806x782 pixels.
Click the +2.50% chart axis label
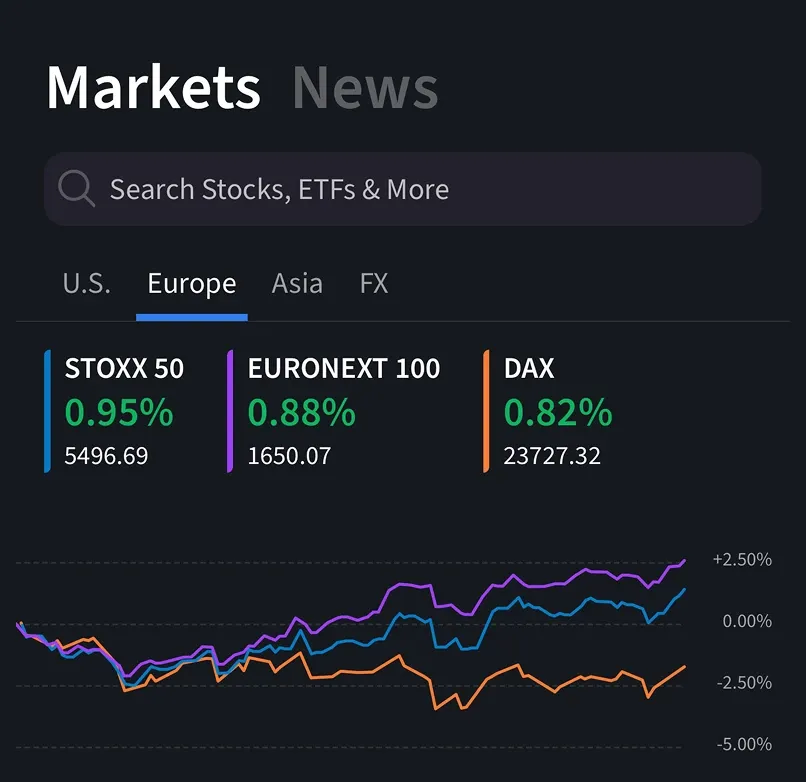coord(742,560)
